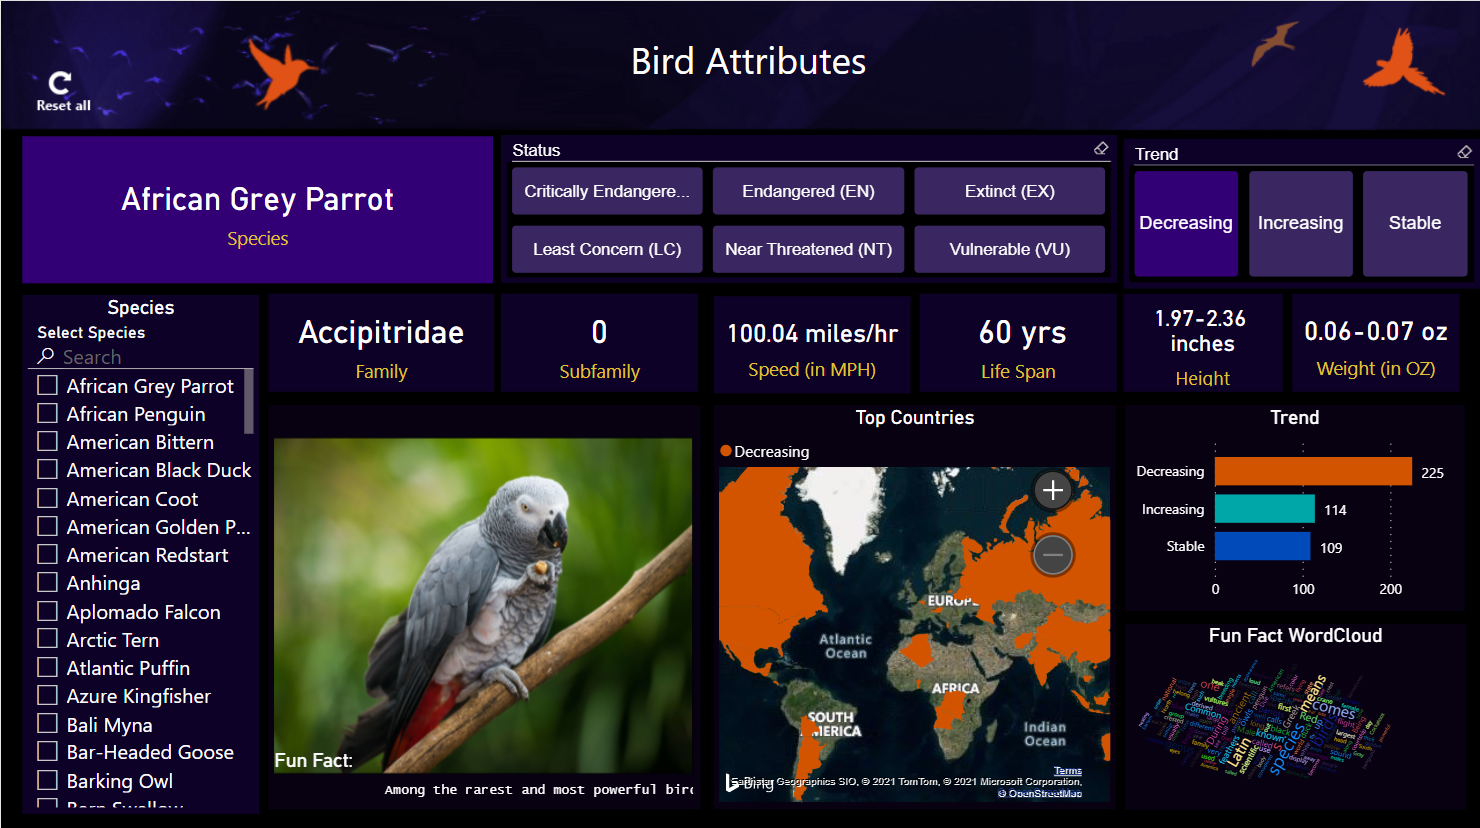
Task: Click the blue Stable bar
Action: click(1262, 546)
